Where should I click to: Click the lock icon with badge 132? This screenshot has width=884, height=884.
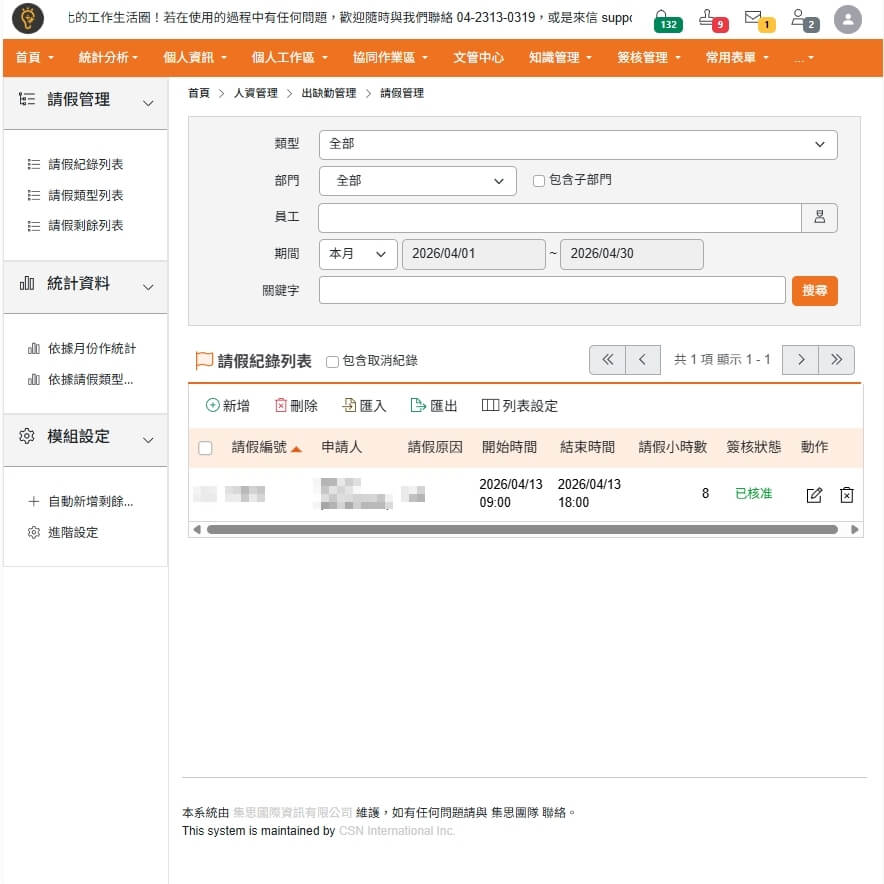(x=664, y=18)
